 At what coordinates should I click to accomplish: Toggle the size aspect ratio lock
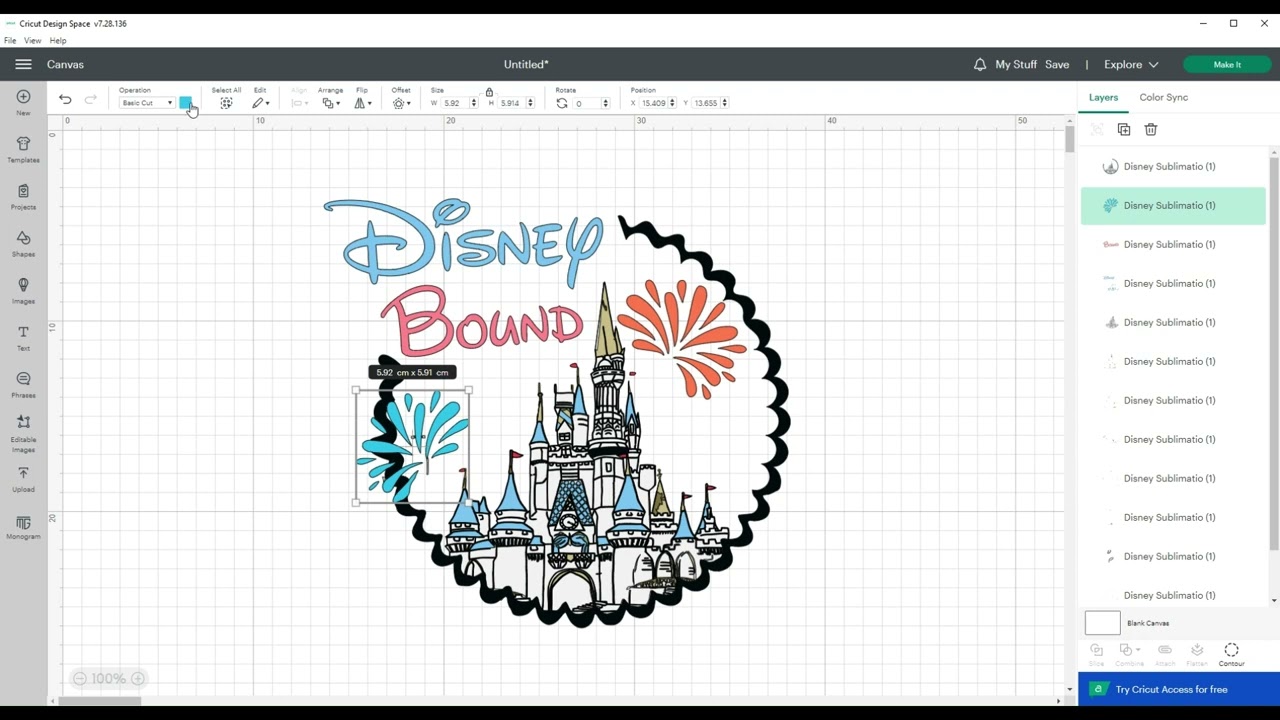pos(489,92)
